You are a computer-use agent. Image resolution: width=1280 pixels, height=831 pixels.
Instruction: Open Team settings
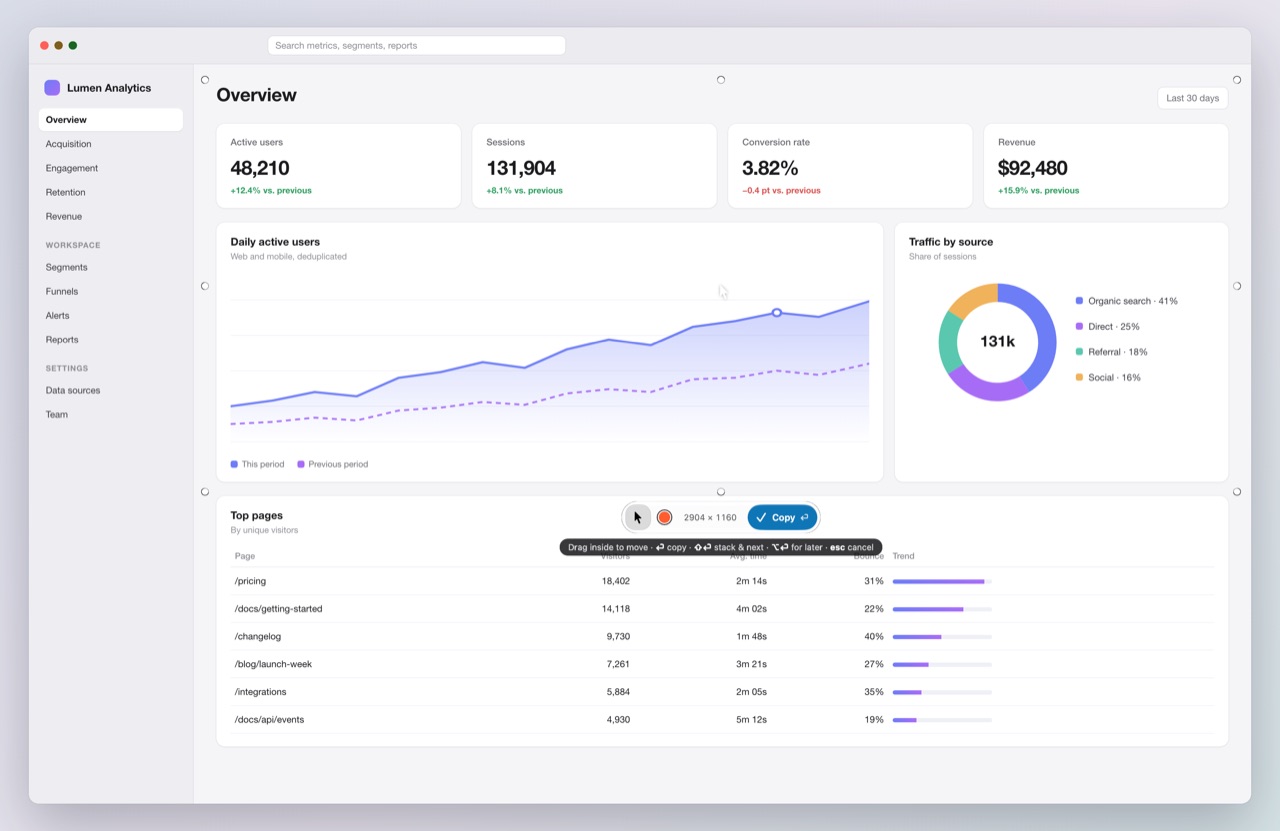(111, 414)
